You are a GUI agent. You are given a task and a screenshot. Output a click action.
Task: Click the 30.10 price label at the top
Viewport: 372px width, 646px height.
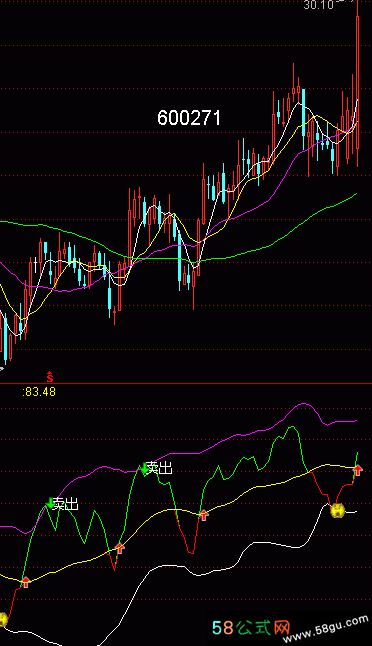(318, 5)
